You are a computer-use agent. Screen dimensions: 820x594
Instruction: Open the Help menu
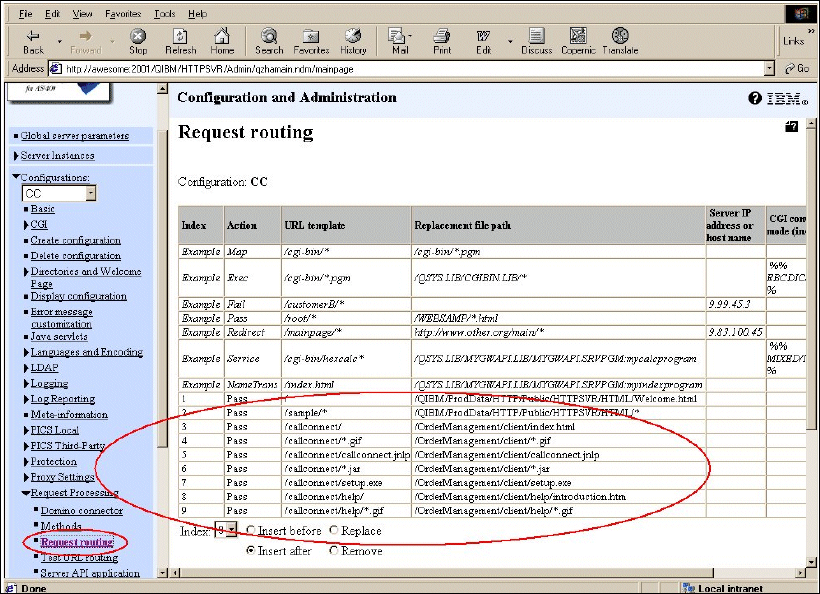[197, 14]
